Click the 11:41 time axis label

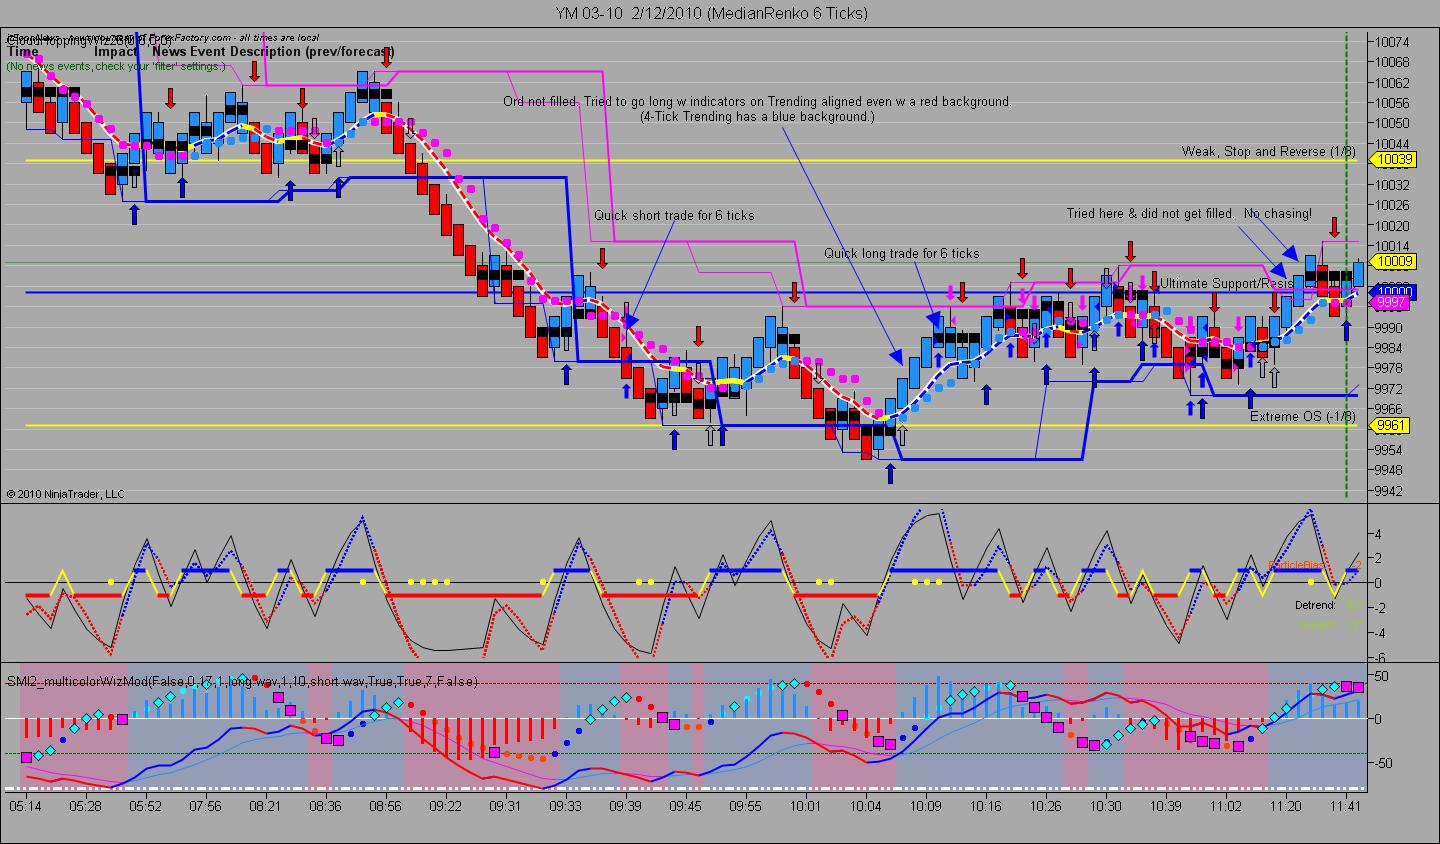click(x=1346, y=805)
